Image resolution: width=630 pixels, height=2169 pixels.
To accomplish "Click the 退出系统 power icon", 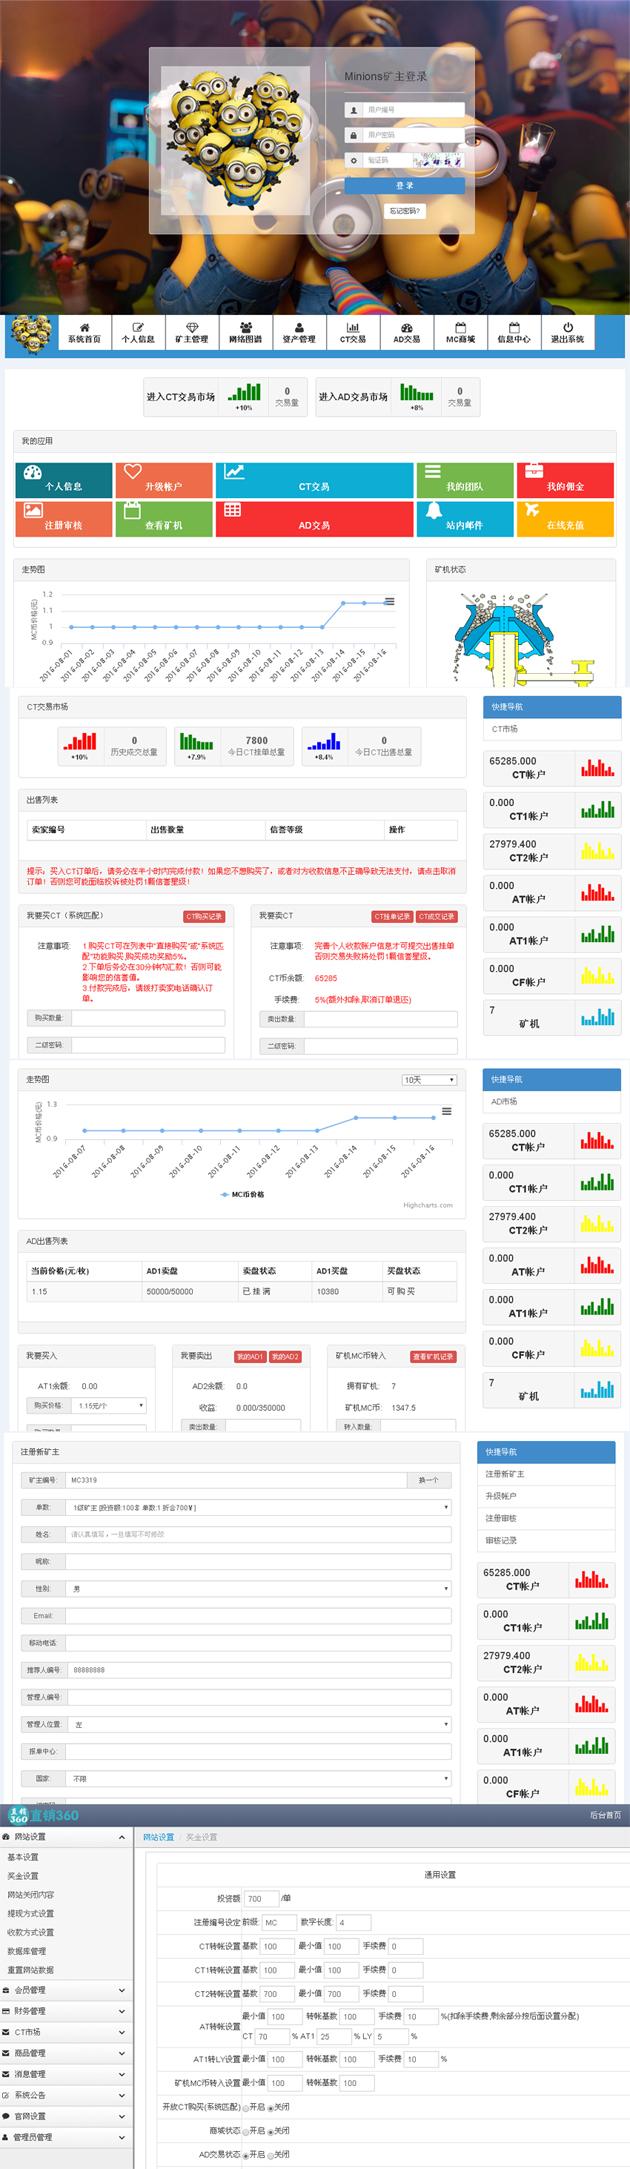I will pos(567,327).
